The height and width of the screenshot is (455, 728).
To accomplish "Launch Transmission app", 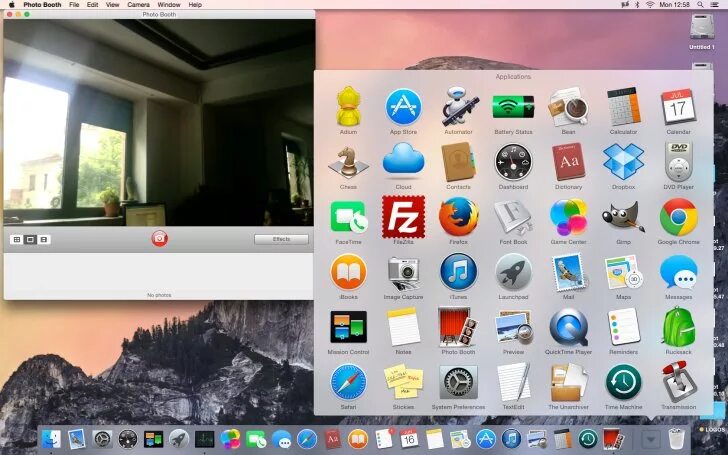I will tap(678, 382).
